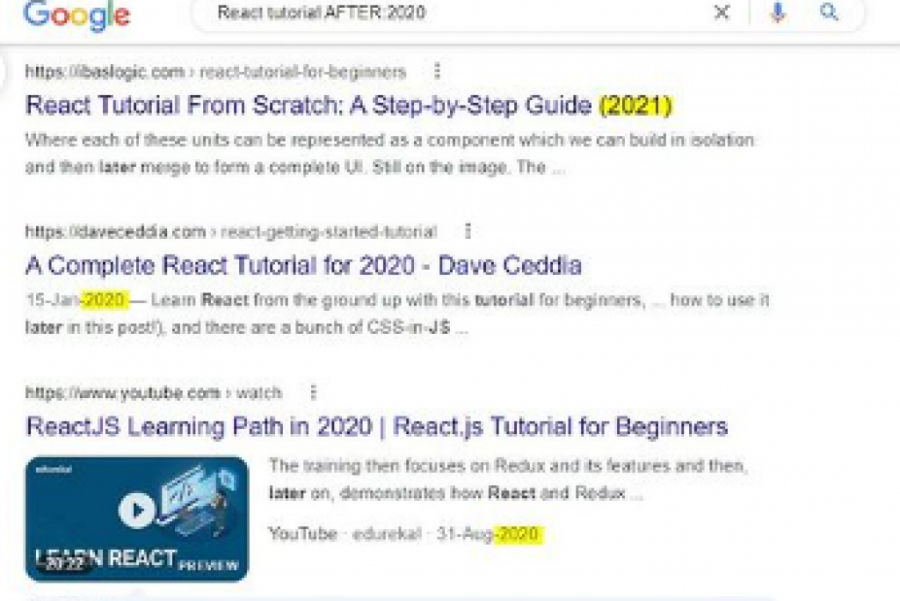Open A Complete React Tutorial for 2020 link
Viewport: 900px width, 601px height.
(303, 265)
